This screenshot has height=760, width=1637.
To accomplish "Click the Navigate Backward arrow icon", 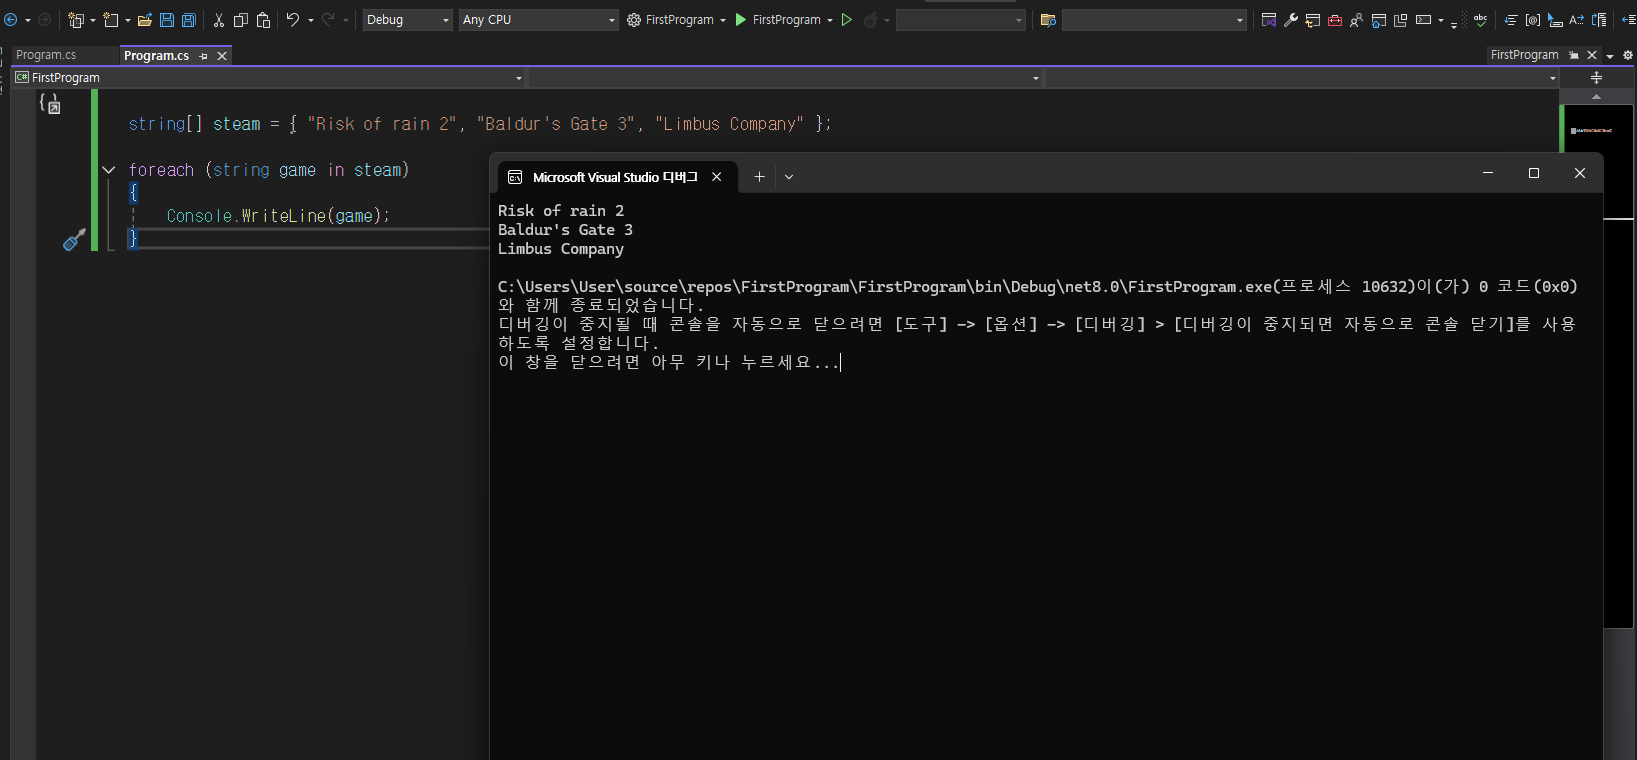I will (10, 20).
